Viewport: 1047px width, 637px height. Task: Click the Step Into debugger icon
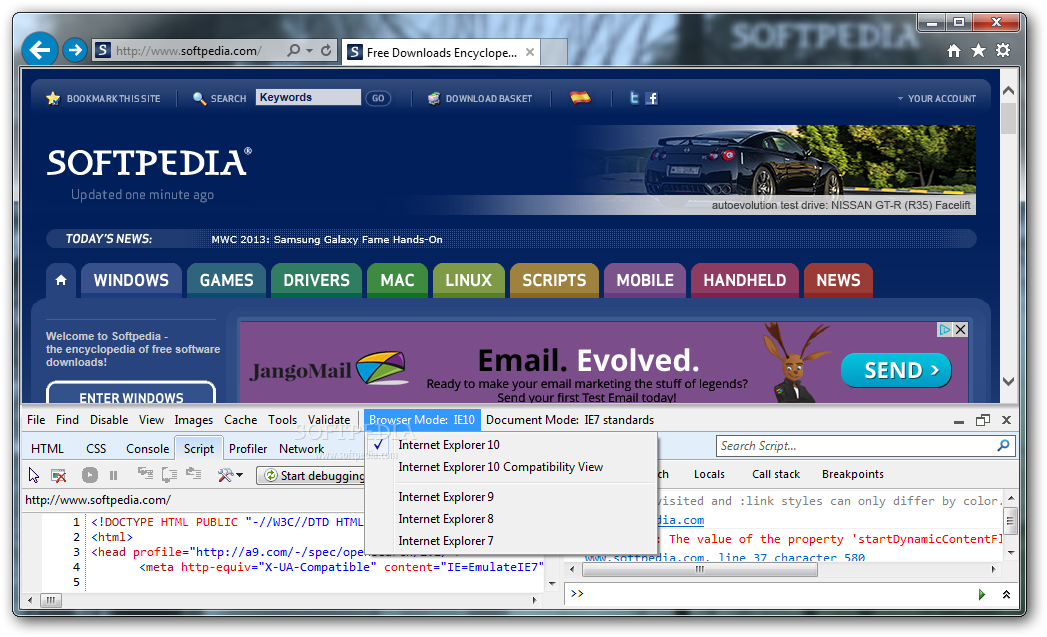point(145,474)
